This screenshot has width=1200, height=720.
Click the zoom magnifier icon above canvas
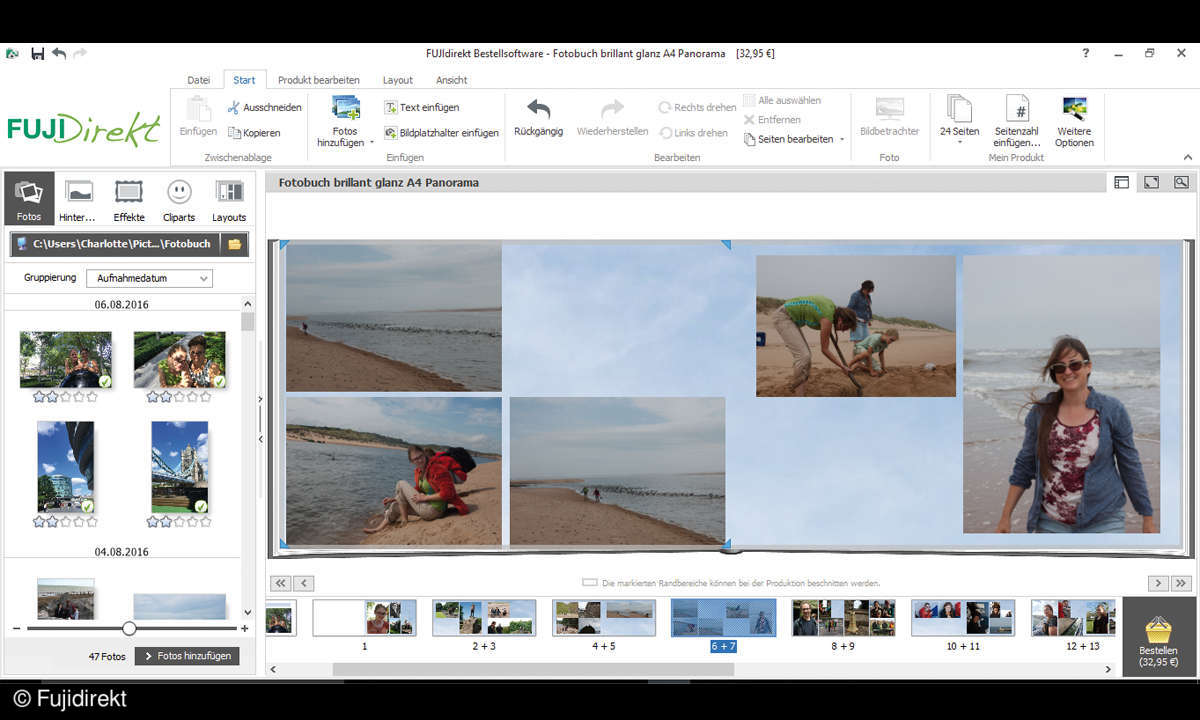point(1181,182)
